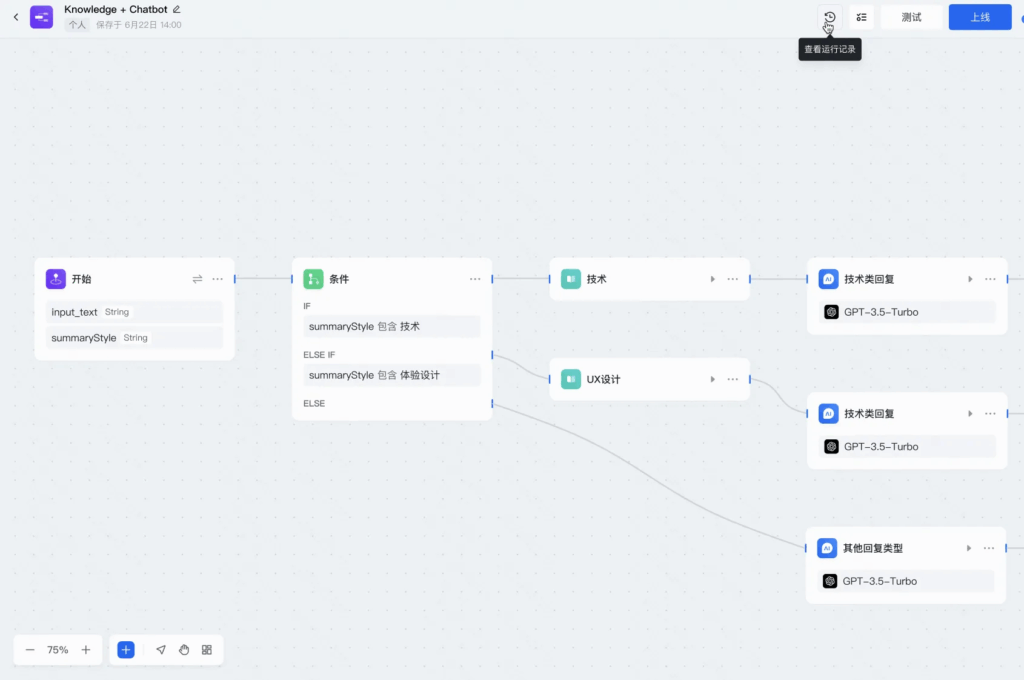The width and height of the screenshot is (1024, 680).
Task: Click the 开始 start node icon
Action: point(56,279)
